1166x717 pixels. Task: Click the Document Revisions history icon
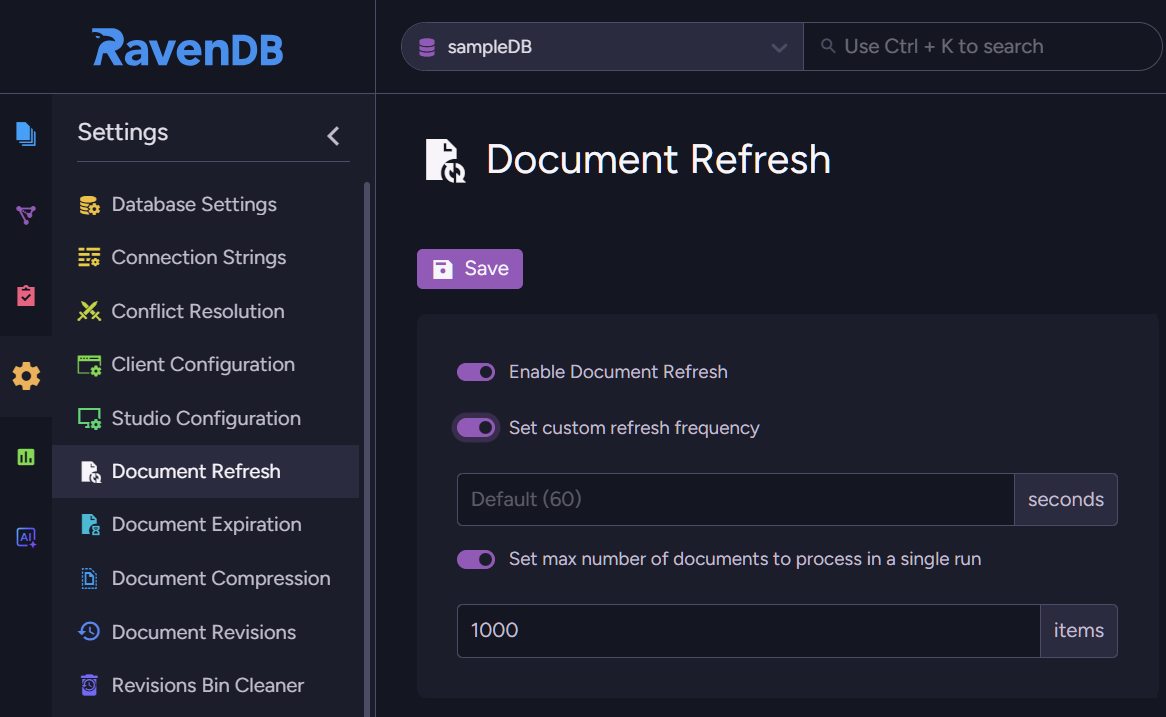point(89,631)
